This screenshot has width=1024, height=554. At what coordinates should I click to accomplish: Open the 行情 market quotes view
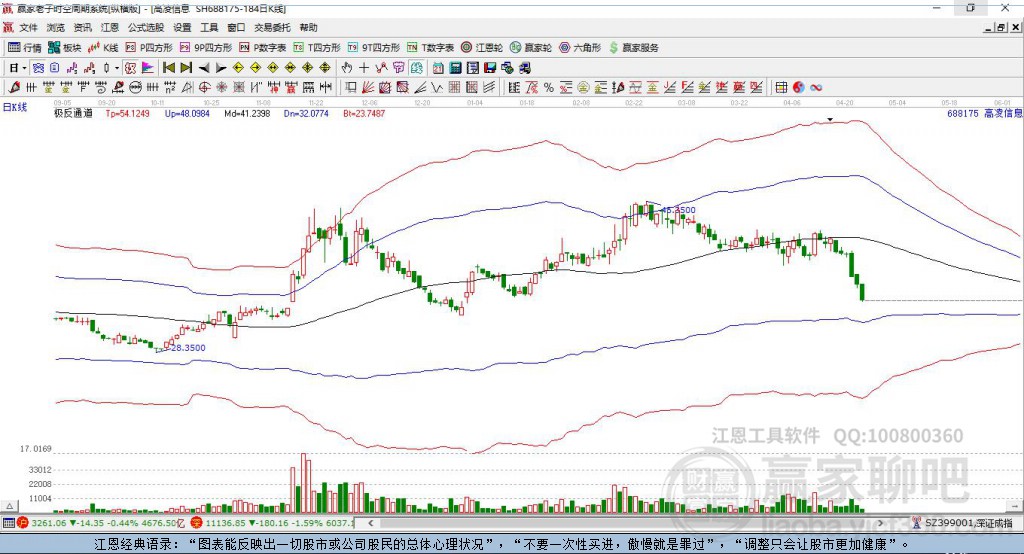point(24,48)
